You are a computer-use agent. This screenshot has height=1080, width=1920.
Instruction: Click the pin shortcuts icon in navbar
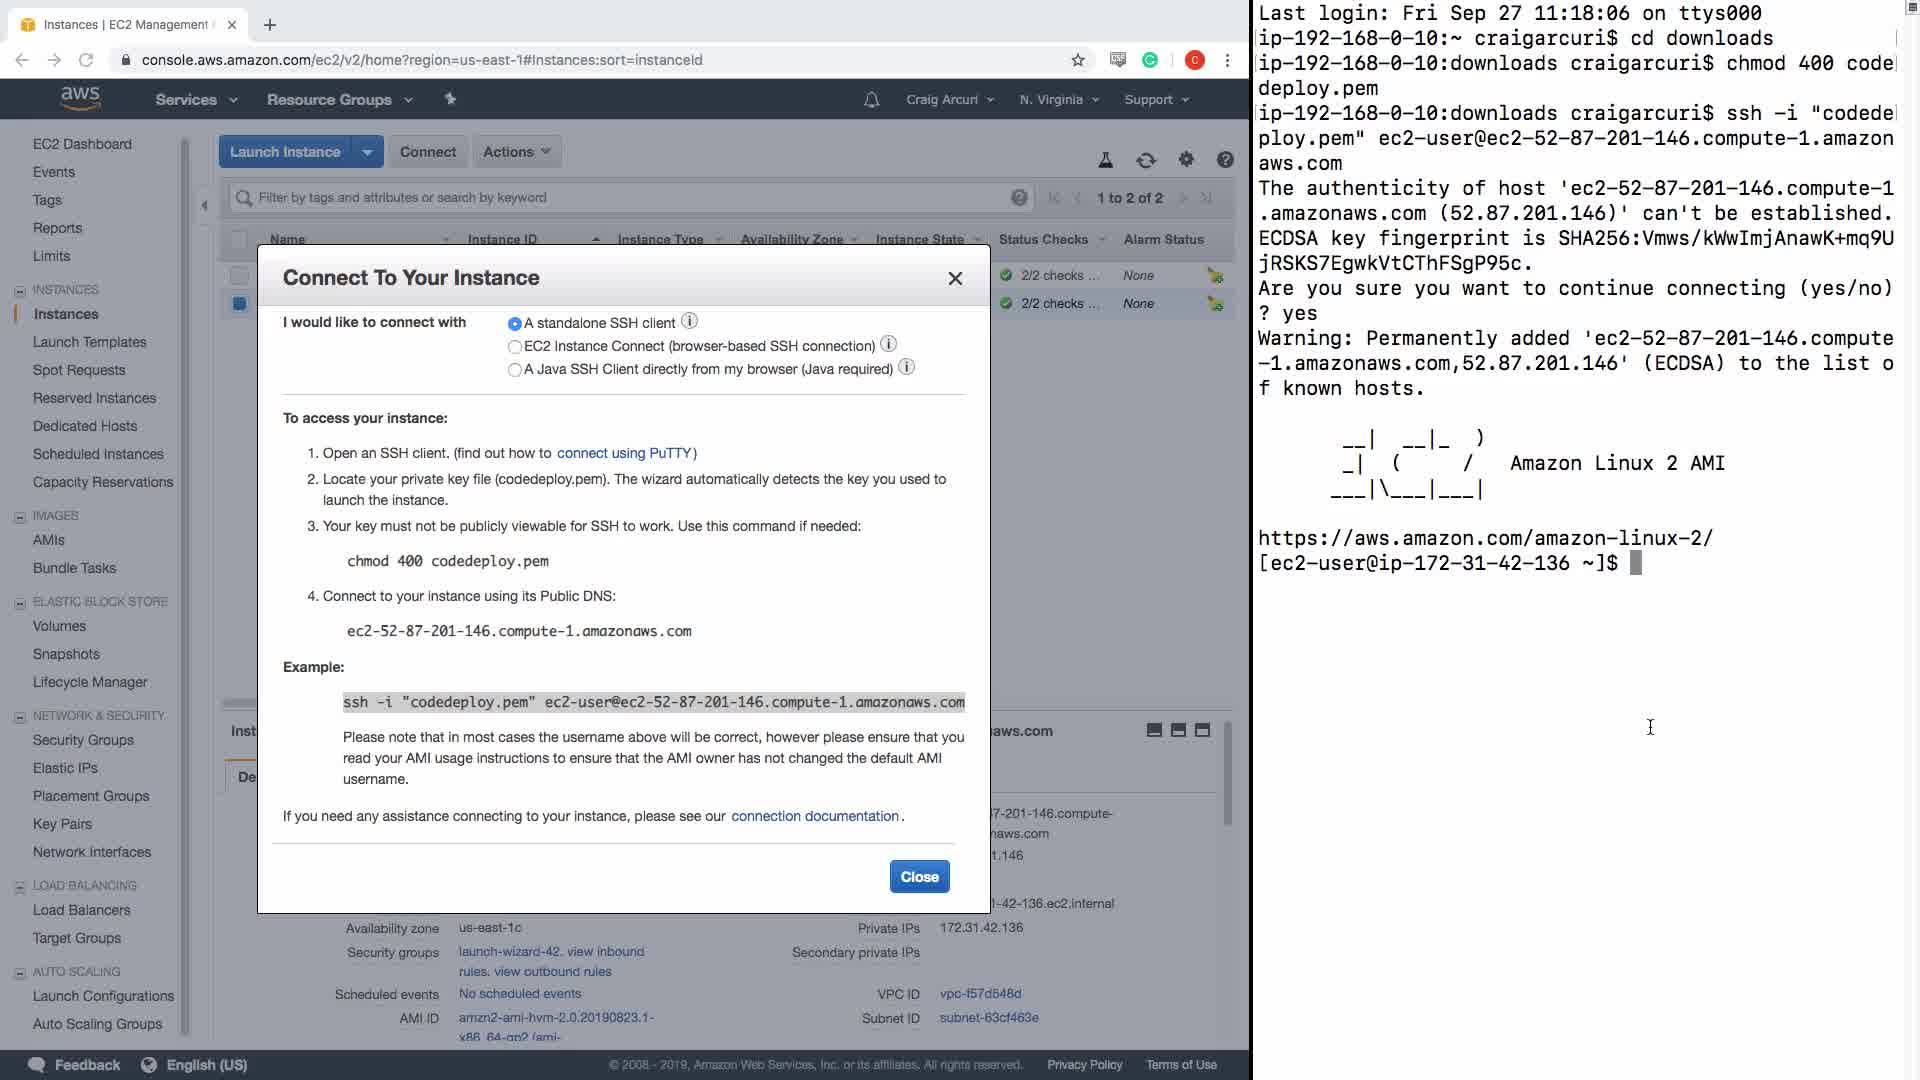(450, 99)
